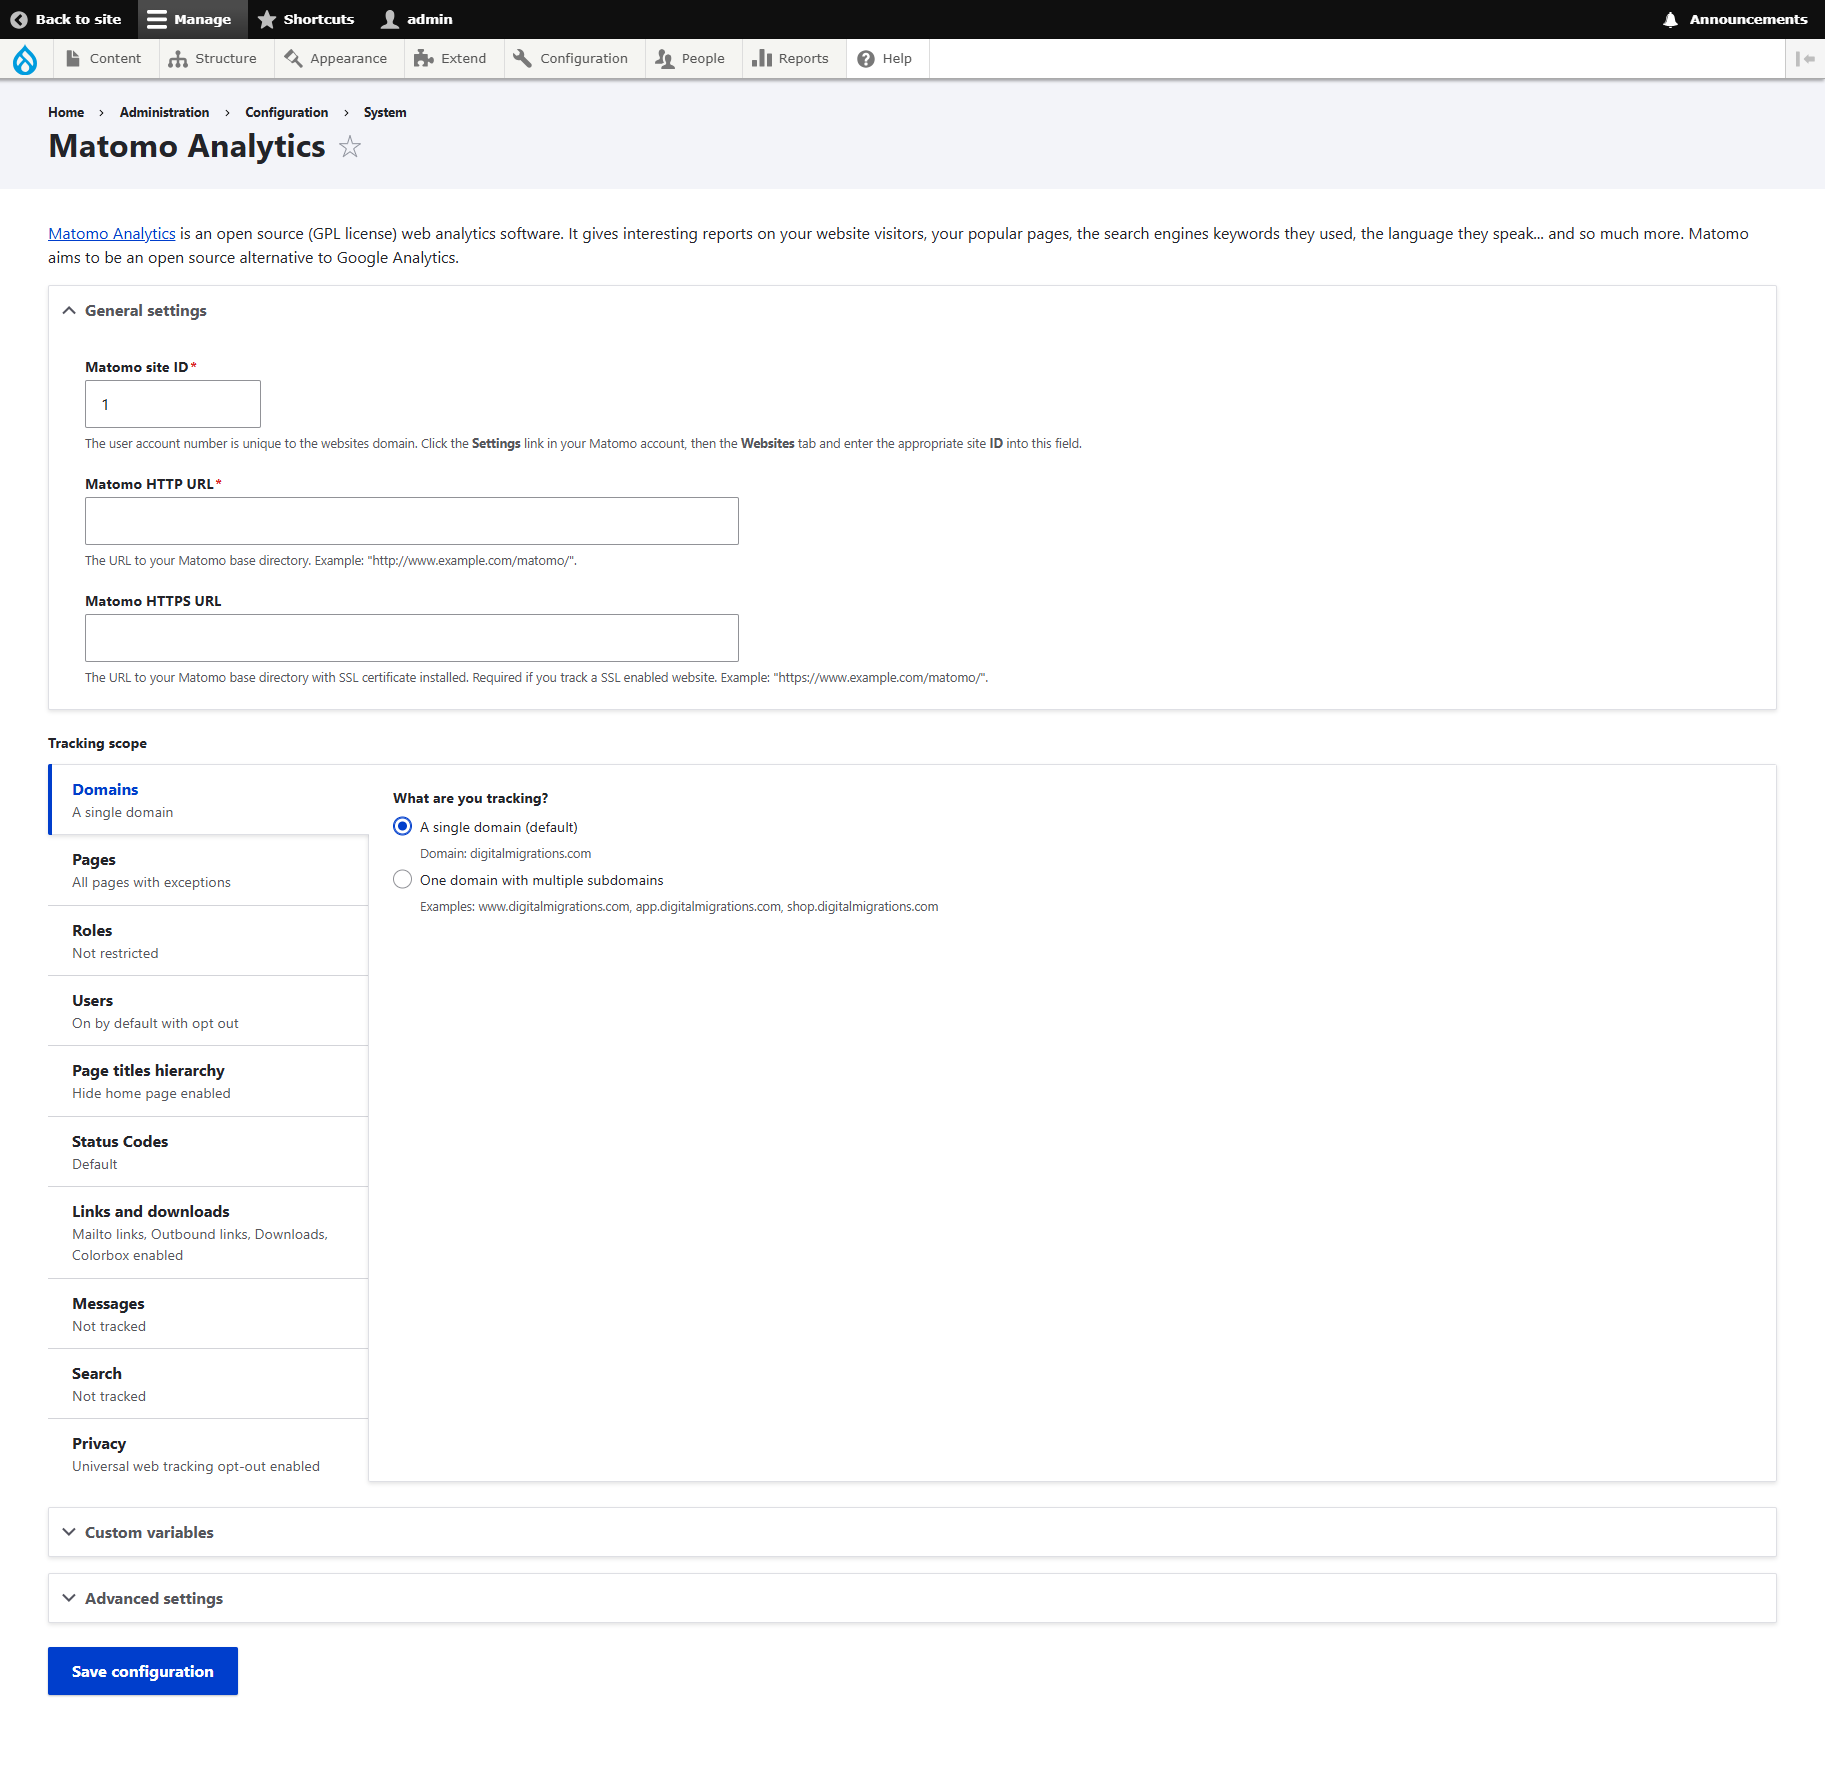Switch to the Domains vertical tab

[209, 800]
